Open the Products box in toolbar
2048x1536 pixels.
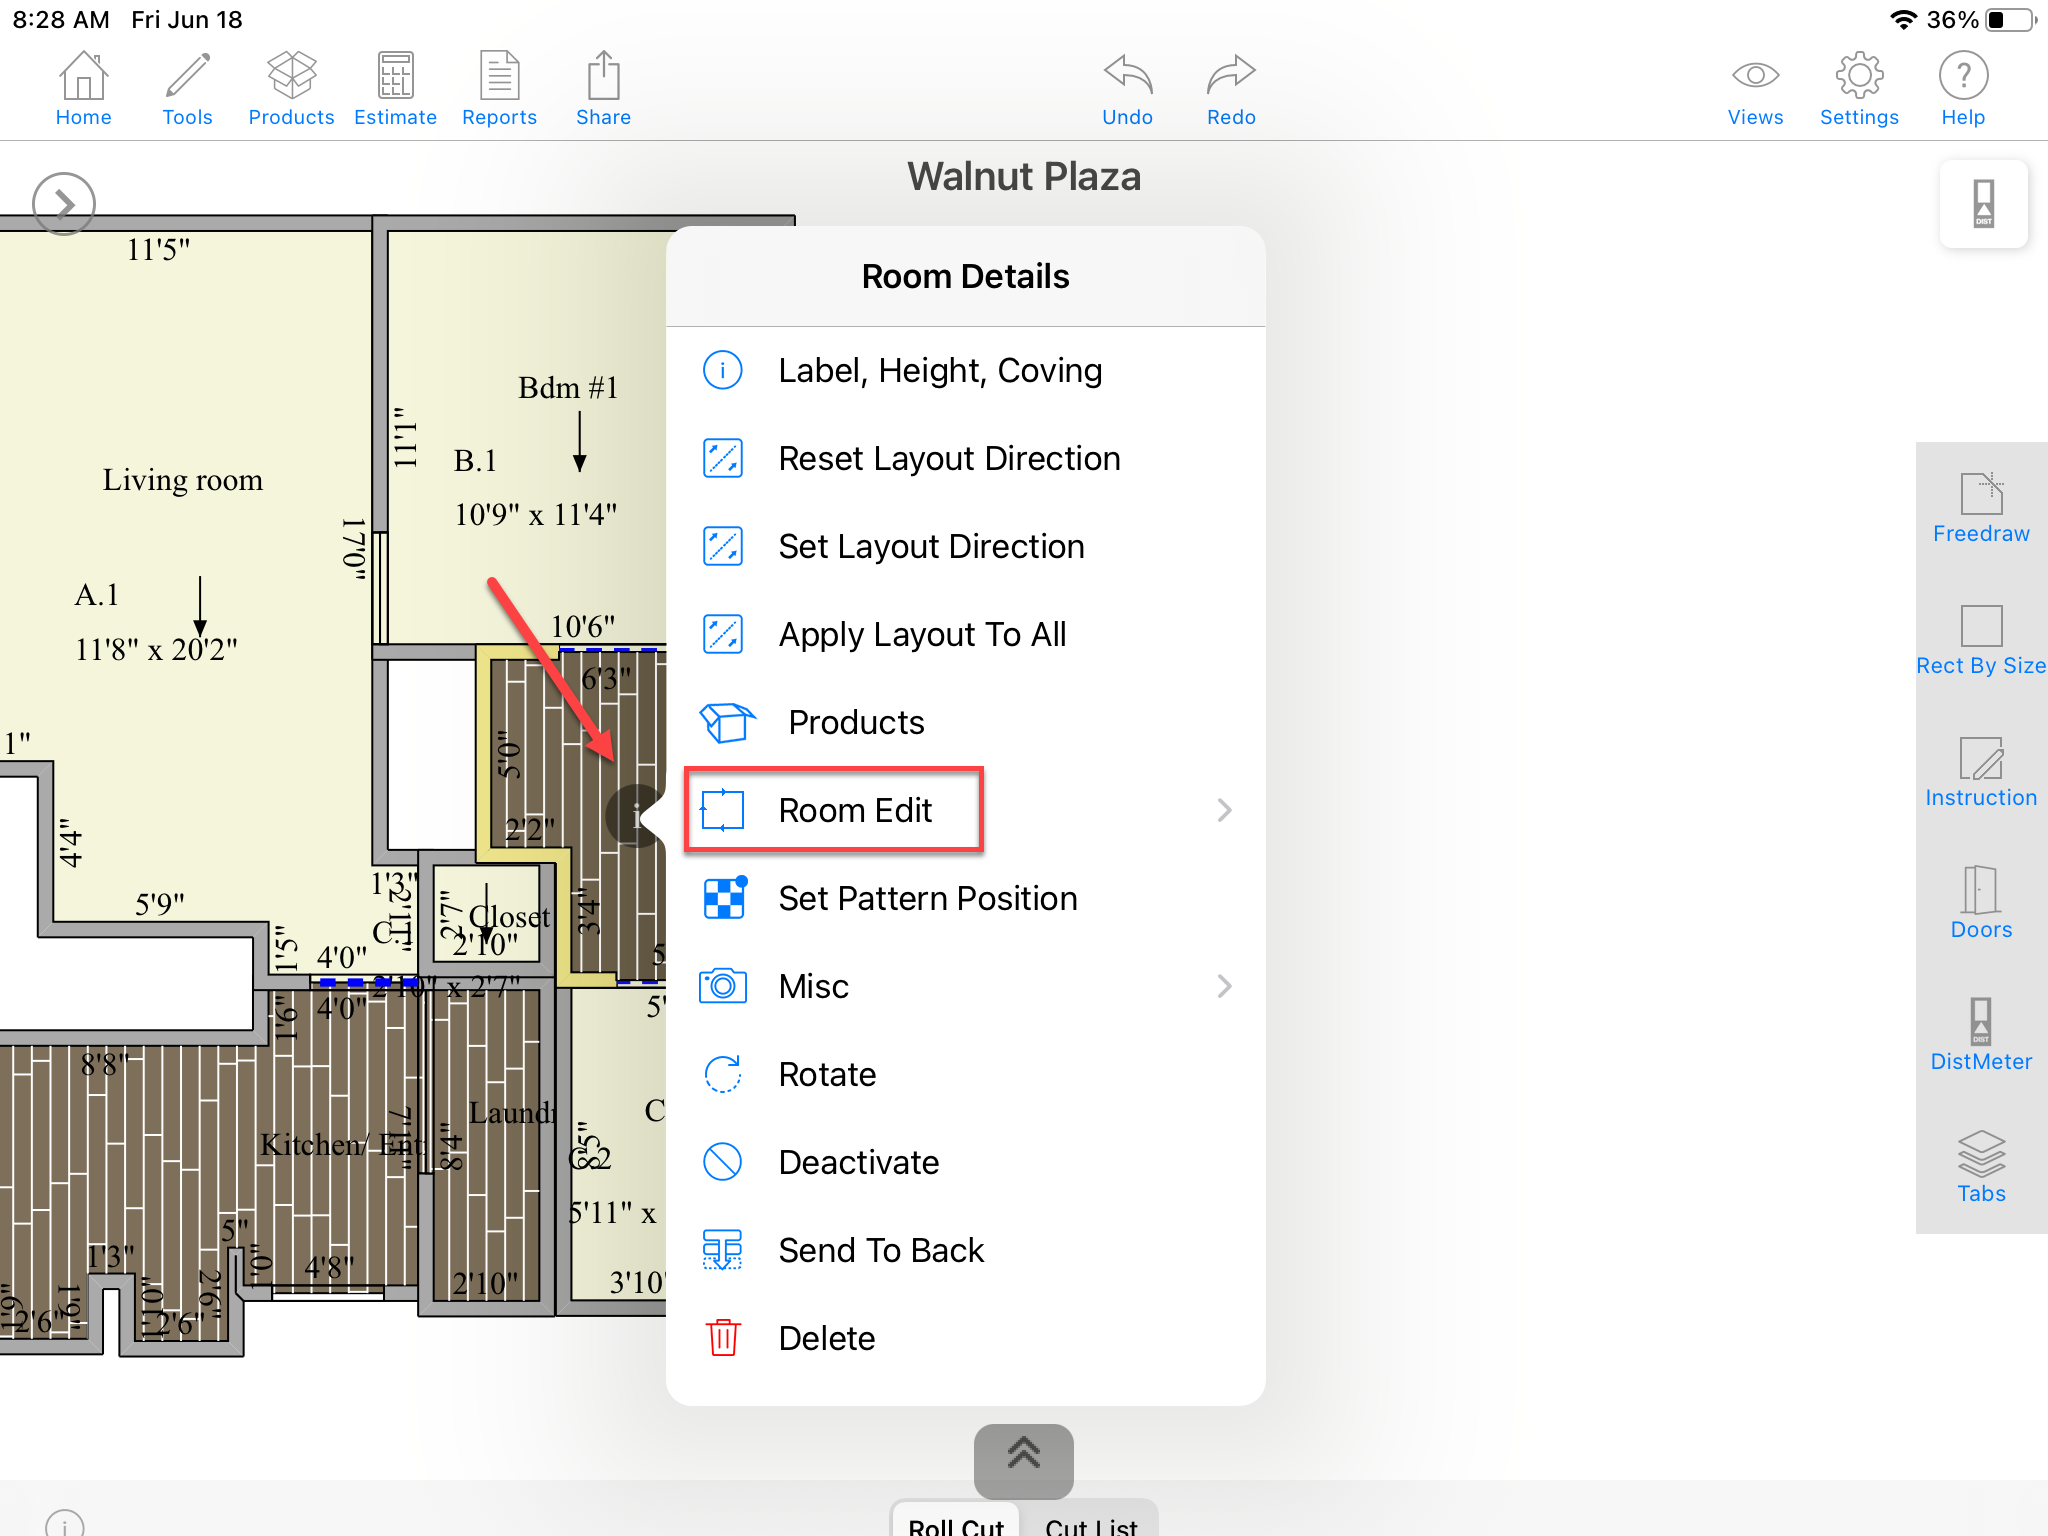(x=291, y=88)
